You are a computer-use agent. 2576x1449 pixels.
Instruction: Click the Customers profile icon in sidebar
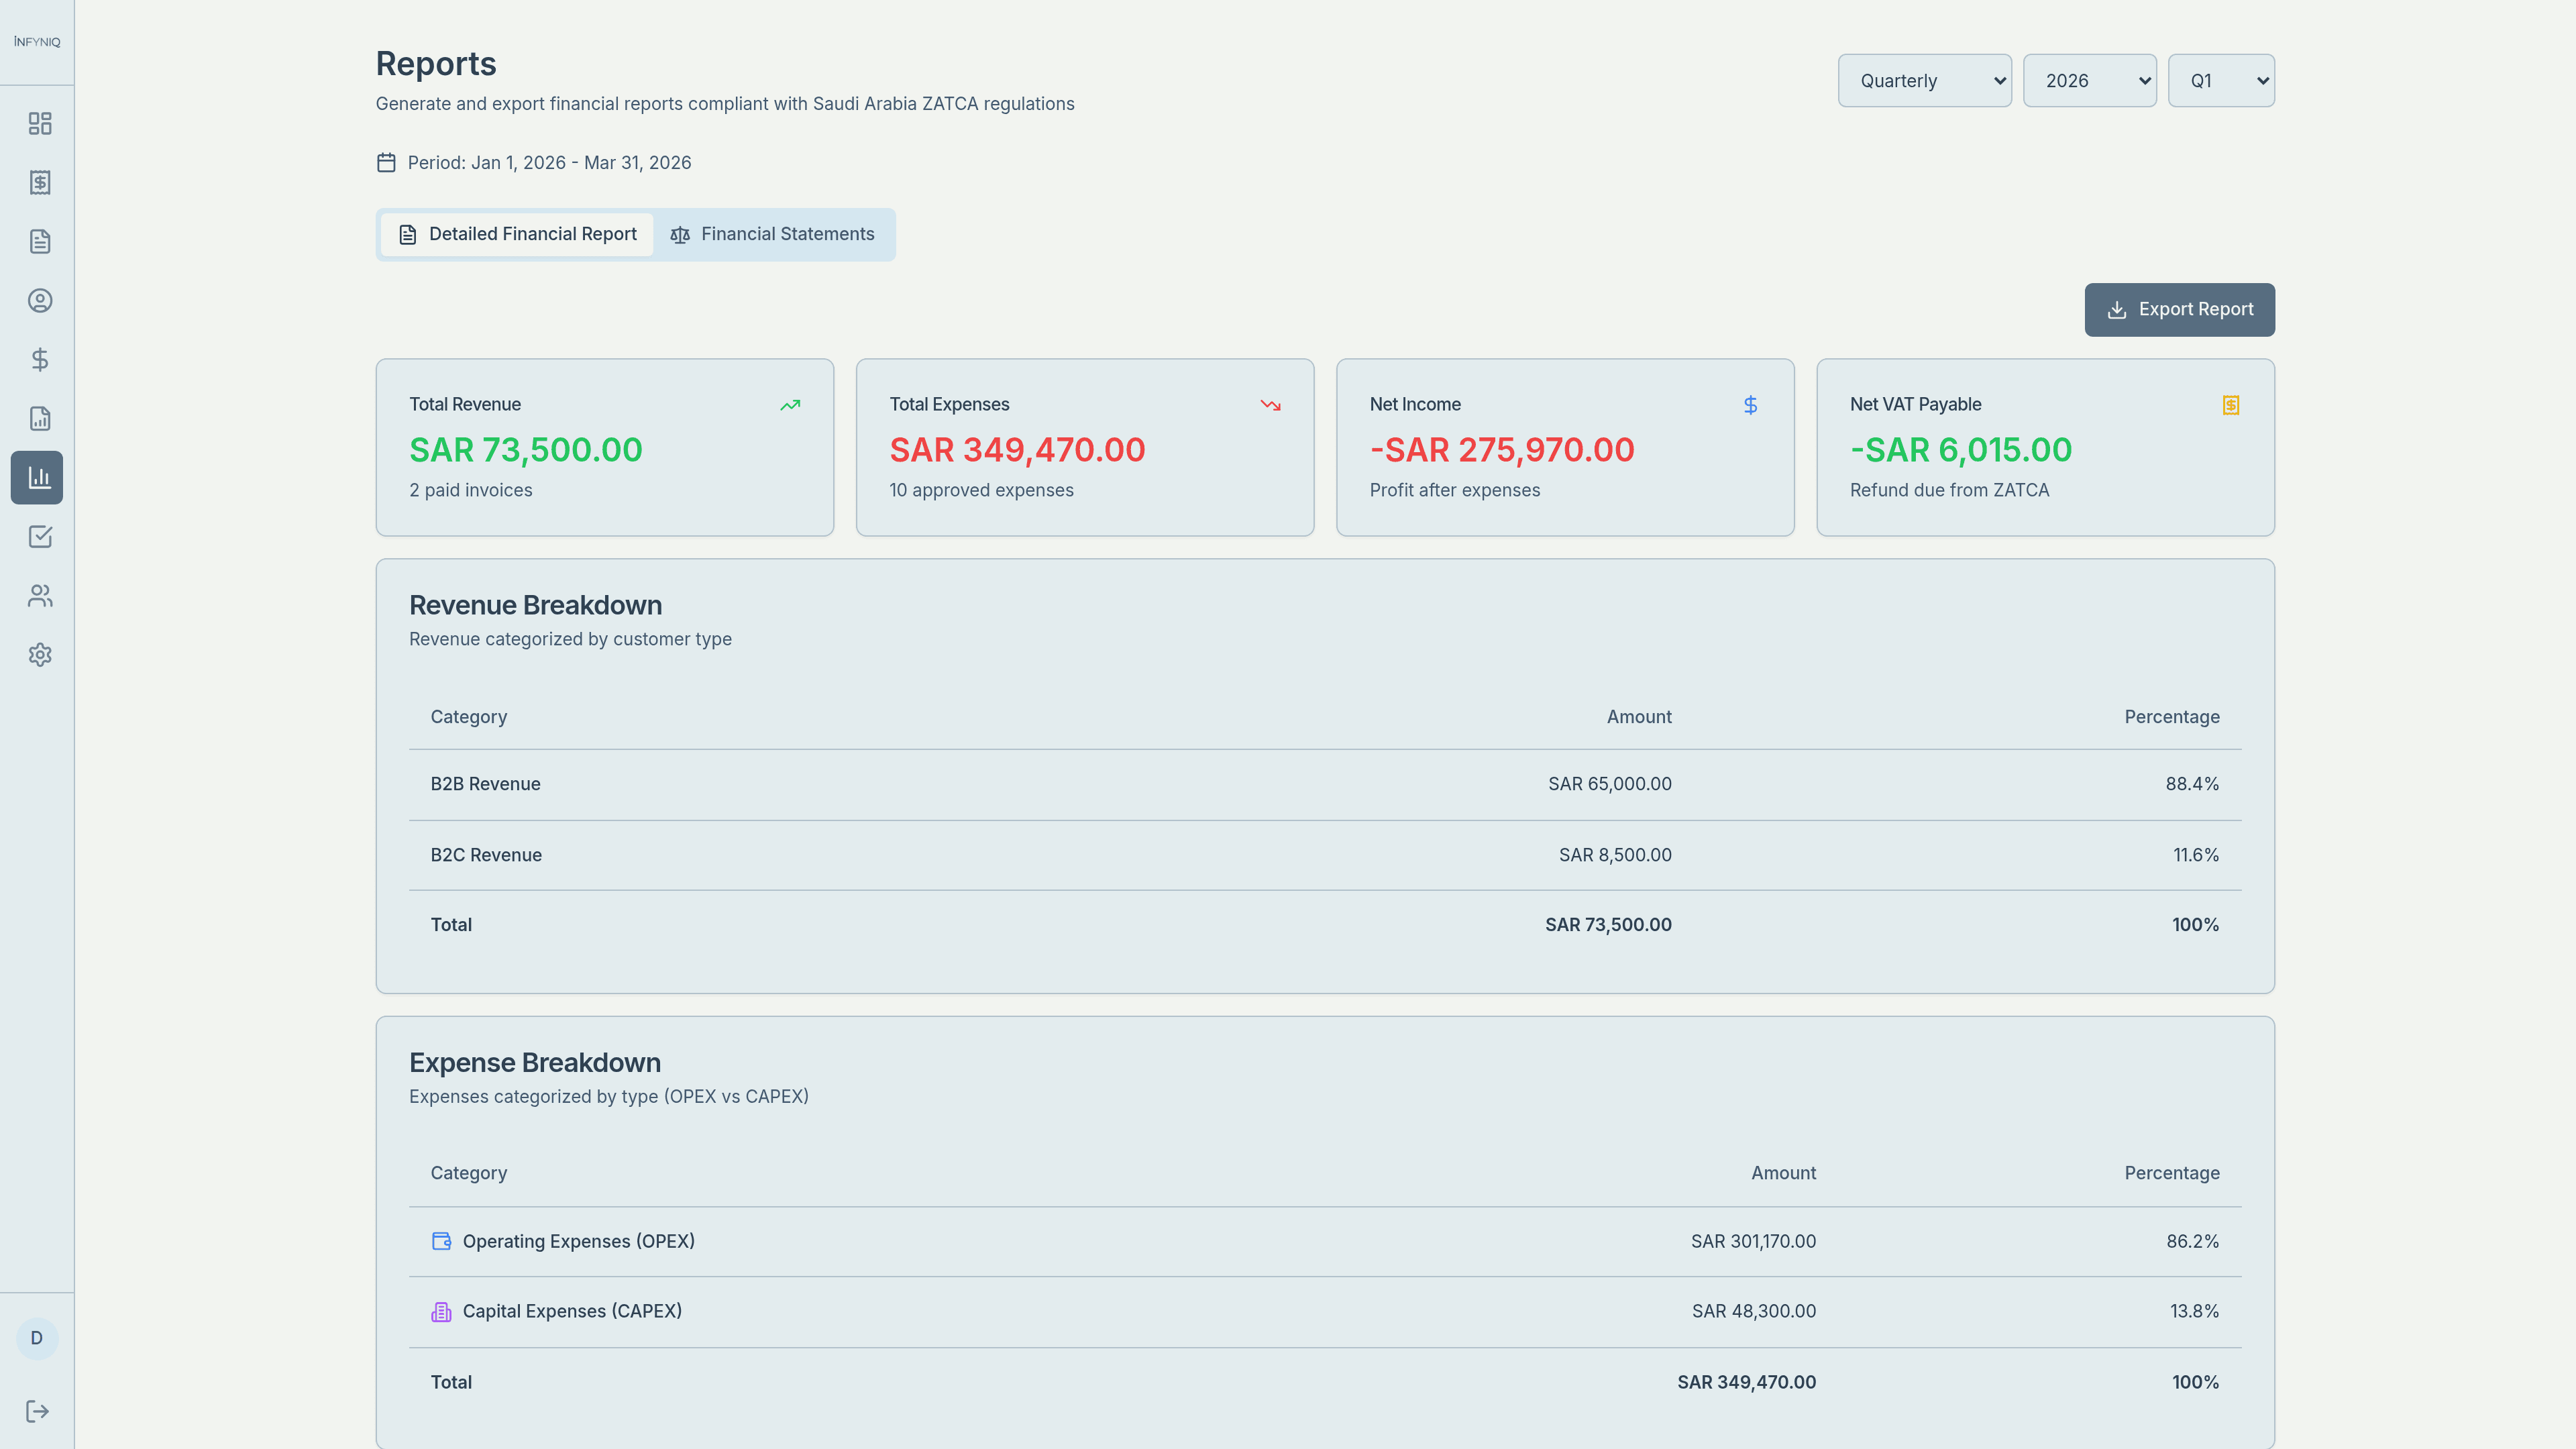(39, 300)
